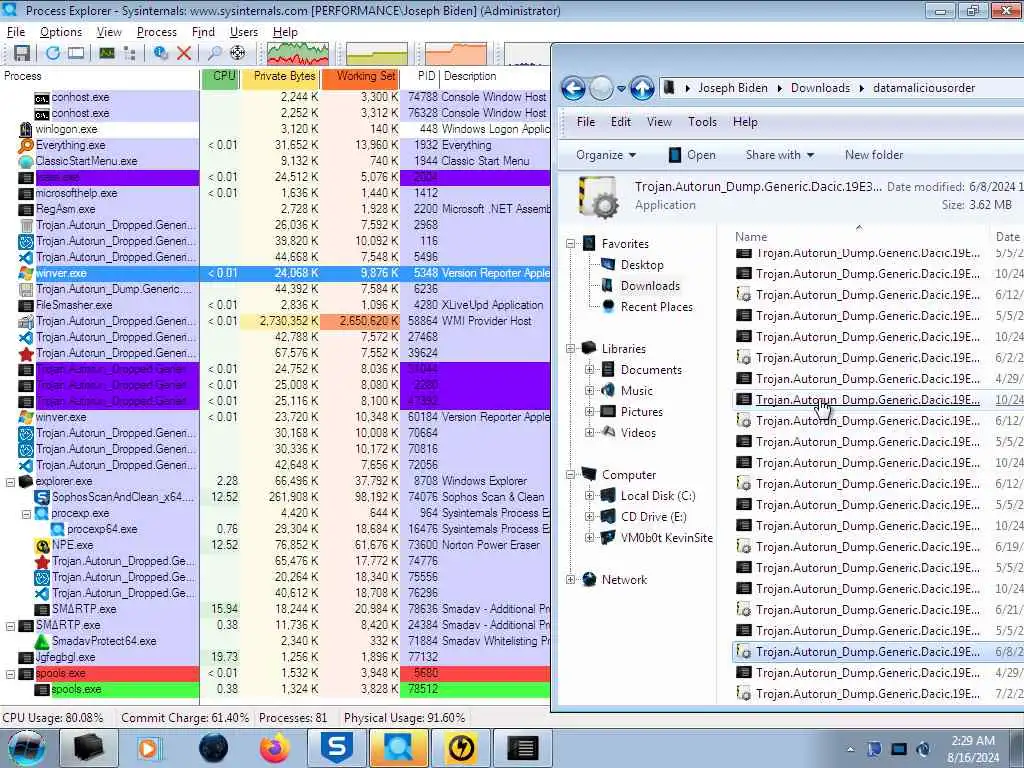Screen dimensions: 1024x768
Task: Open the Edit menu in the Explorer window
Action: pos(620,122)
